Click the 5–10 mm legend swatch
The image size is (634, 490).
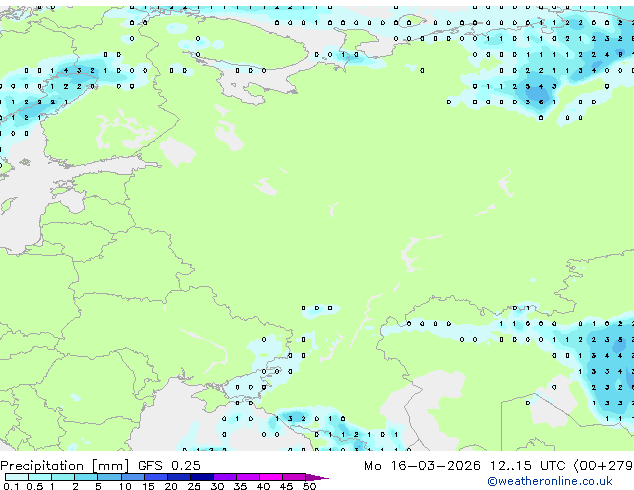pyautogui.click(x=110, y=477)
